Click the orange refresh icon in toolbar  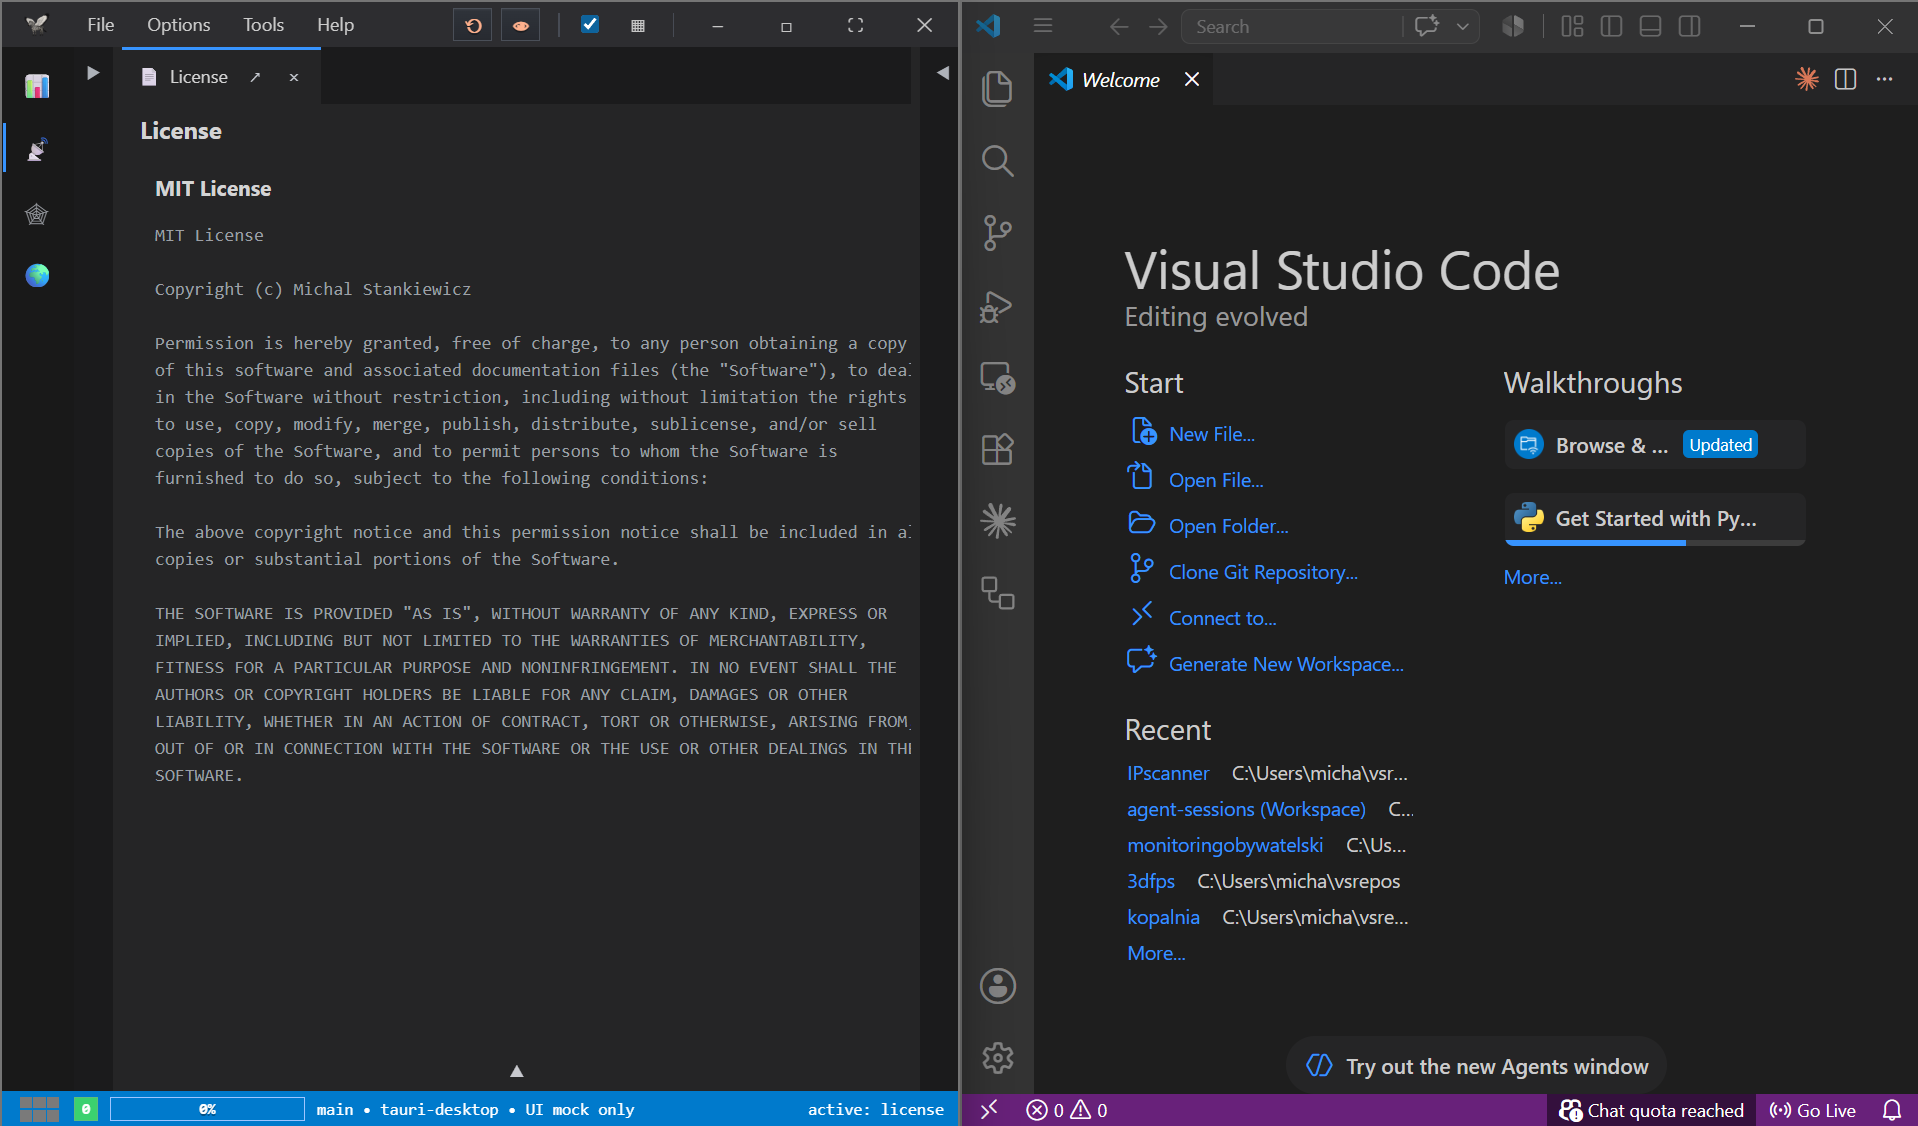473,25
